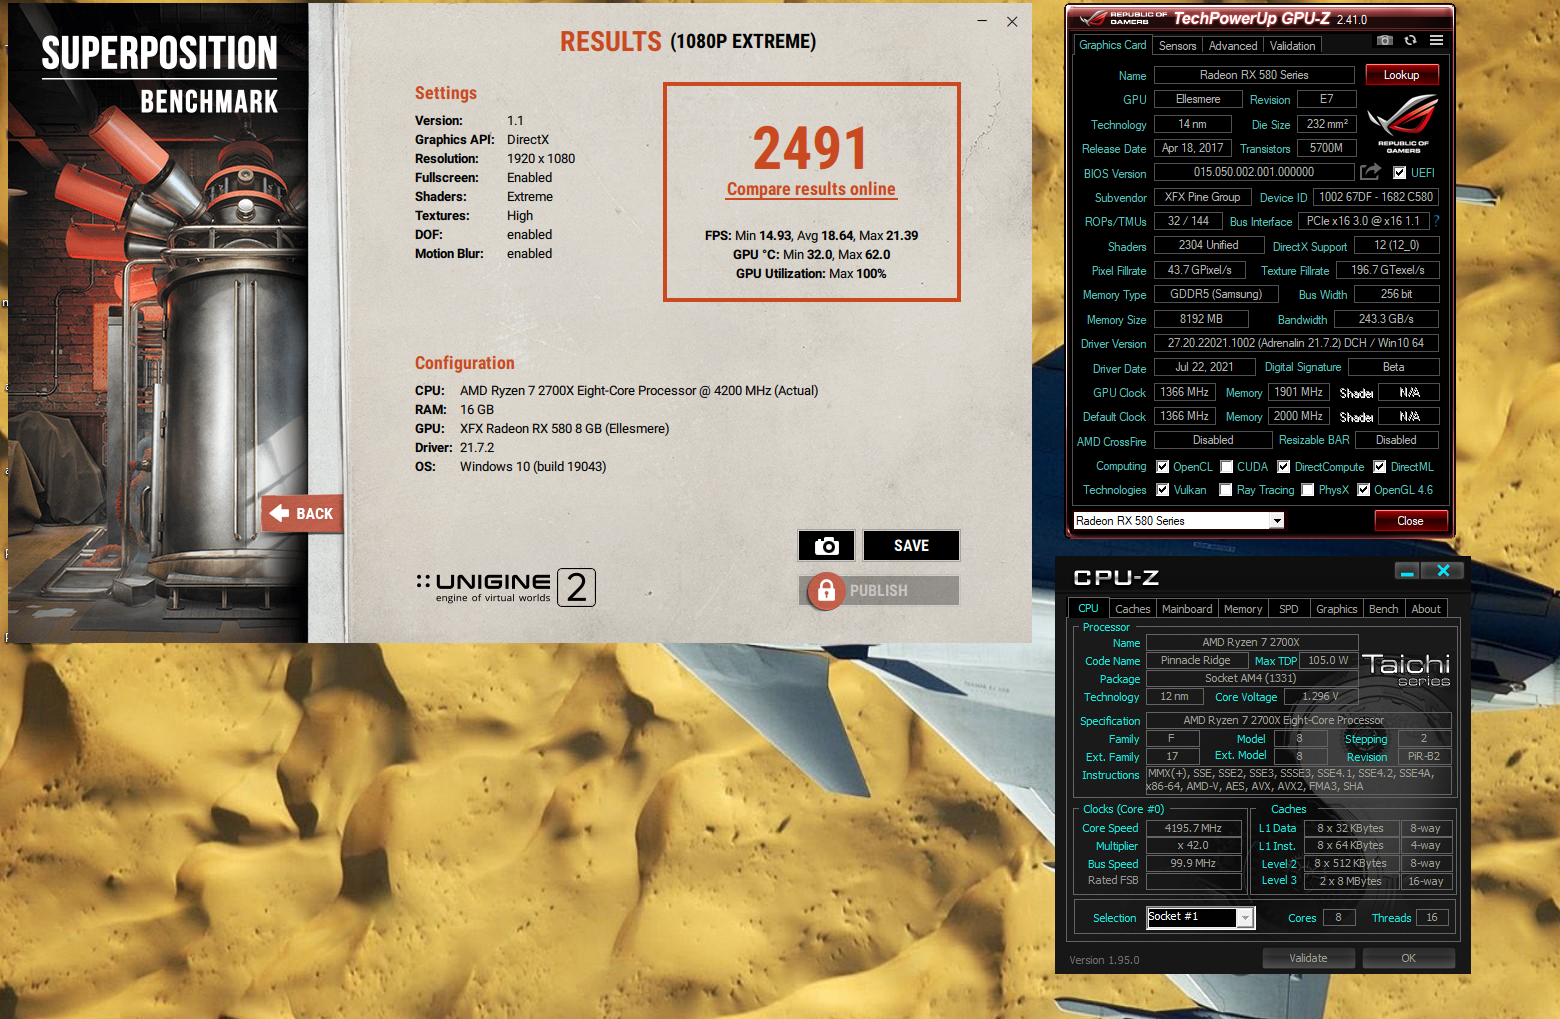Click the Bus Interface question mark
Viewport: 1560px width, 1019px height.
pos(1437,221)
